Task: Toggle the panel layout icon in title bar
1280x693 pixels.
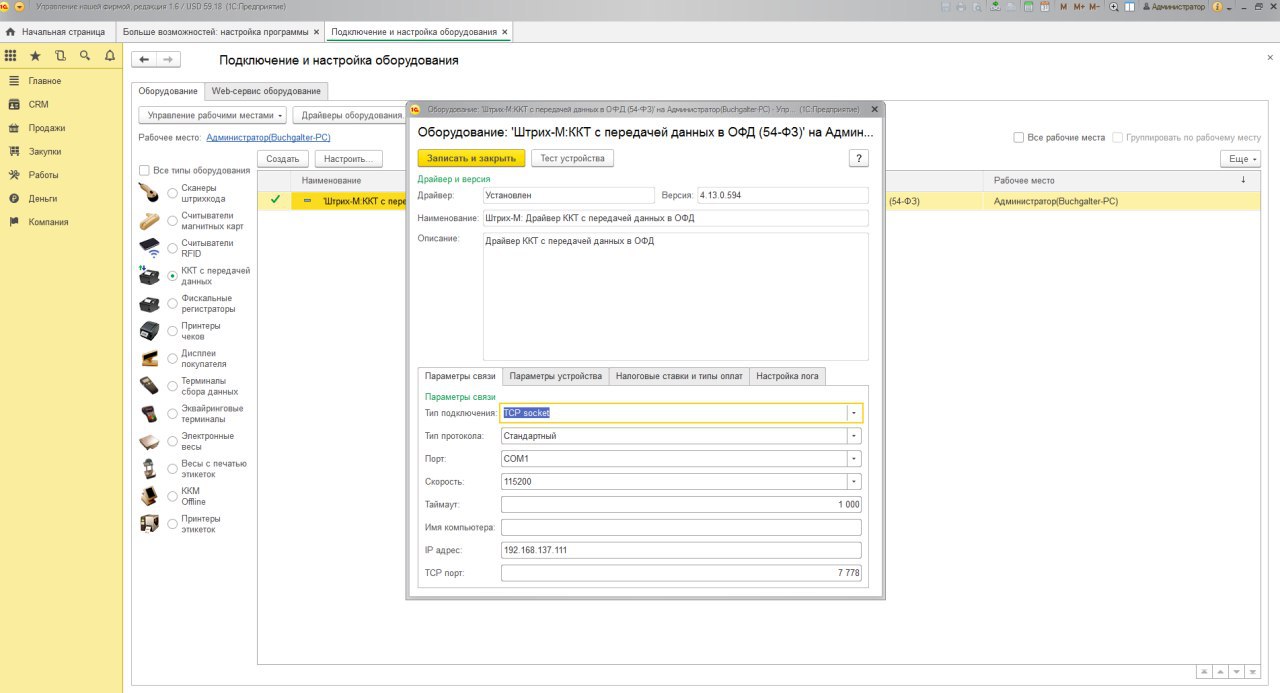Action: pyautogui.click(x=1130, y=6)
